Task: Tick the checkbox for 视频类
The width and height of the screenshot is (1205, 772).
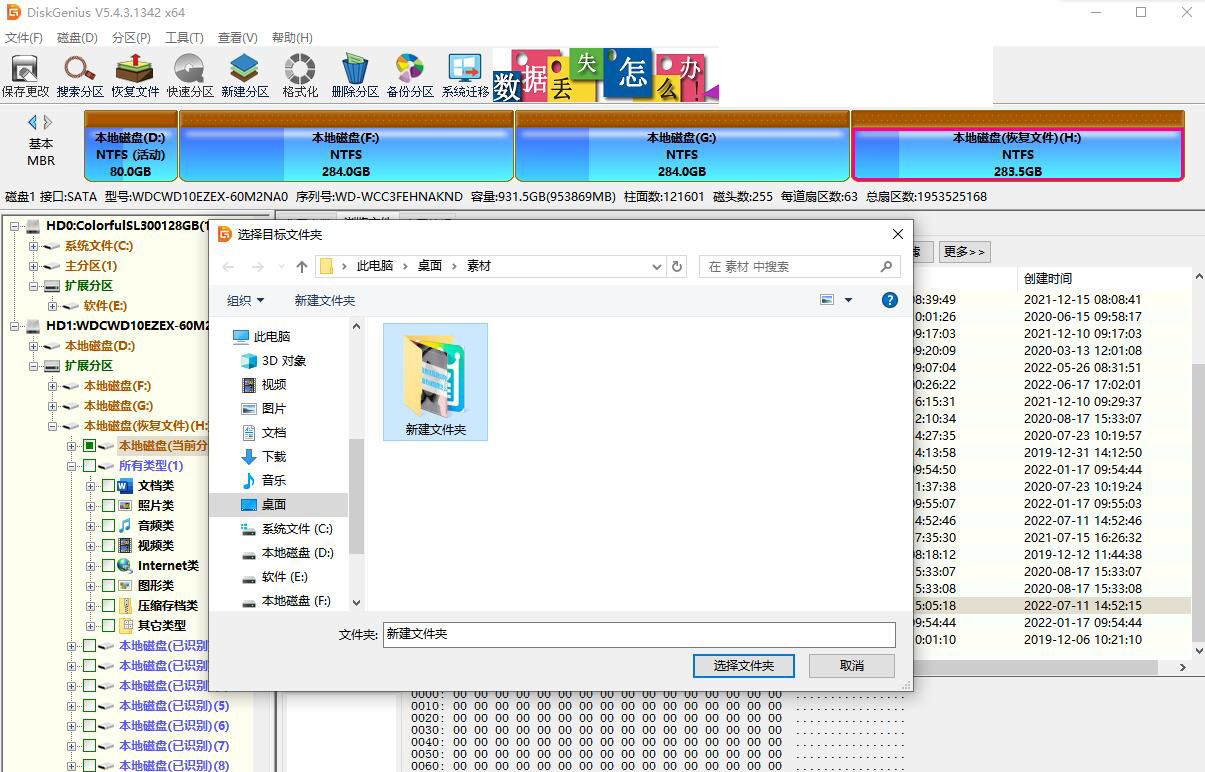Action: pyautogui.click(x=109, y=546)
